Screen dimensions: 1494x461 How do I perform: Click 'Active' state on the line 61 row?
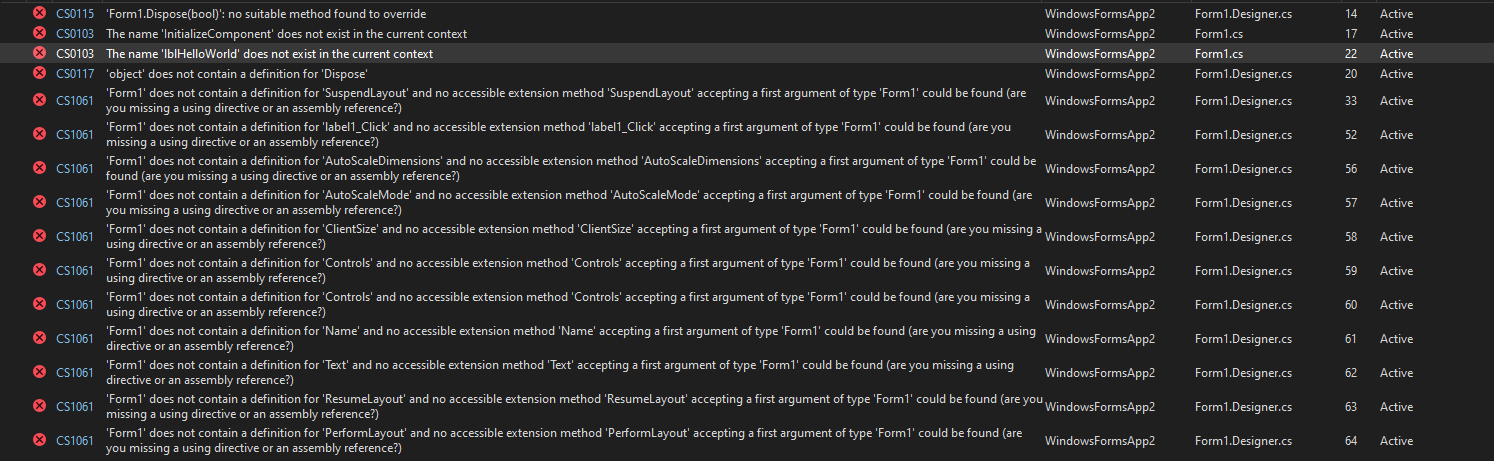1396,339
